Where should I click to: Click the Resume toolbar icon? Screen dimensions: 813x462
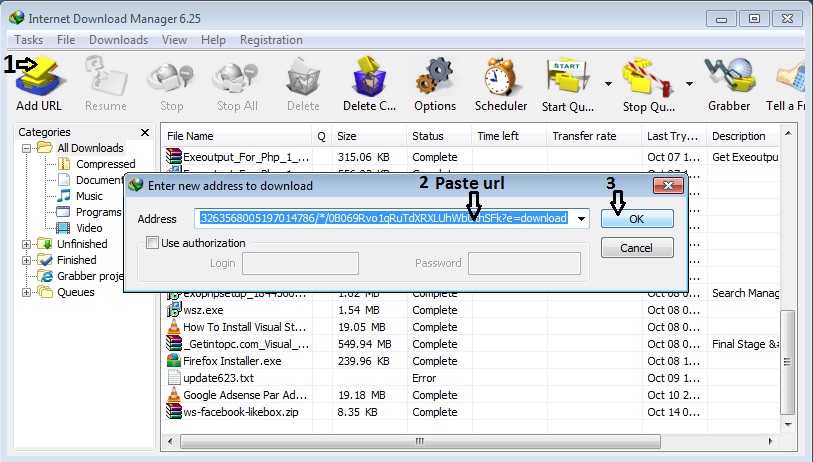(x=106, y=76)
